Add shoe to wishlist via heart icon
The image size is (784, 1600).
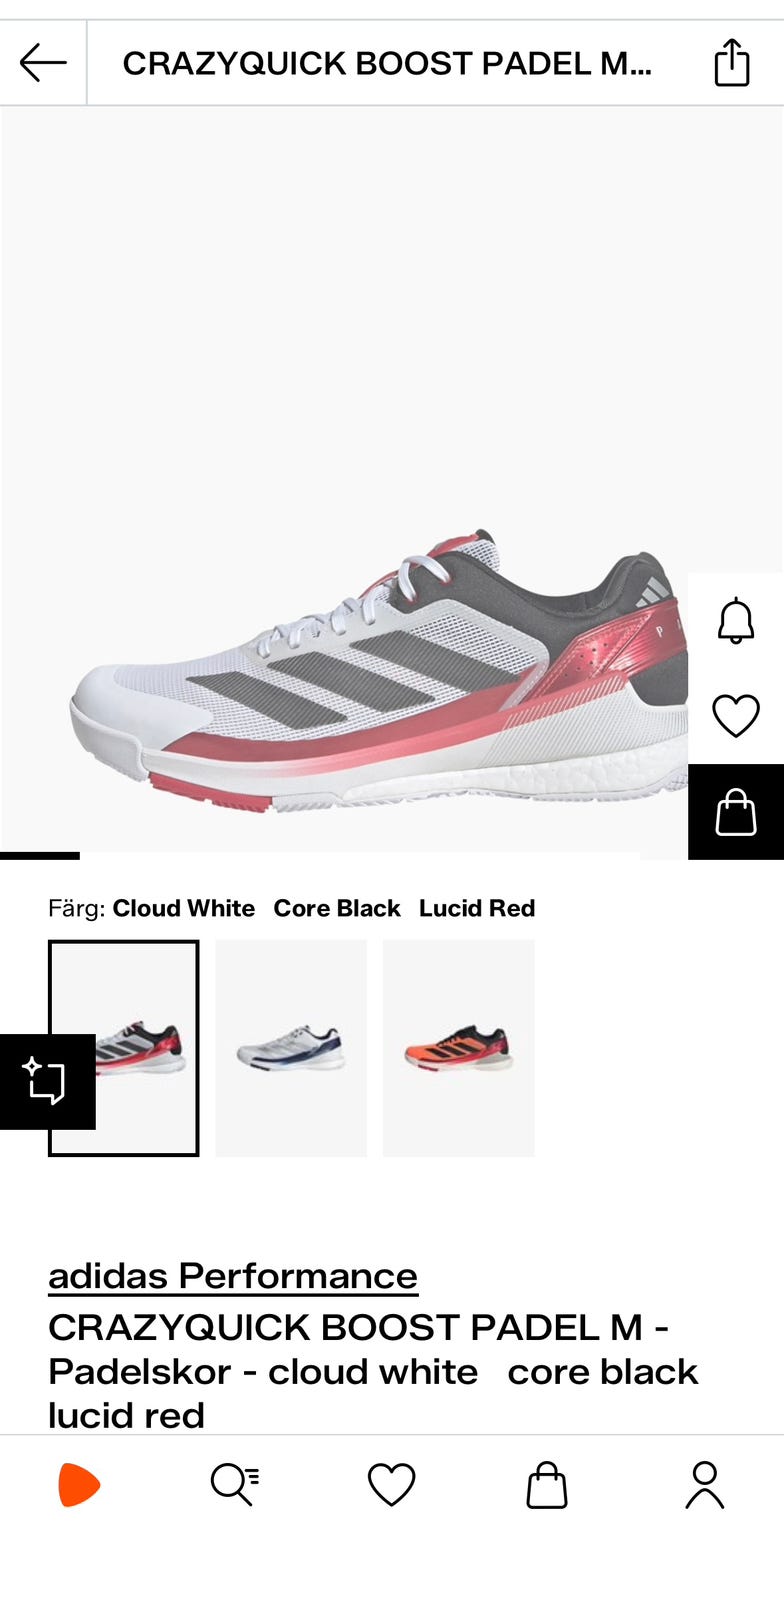[736, 716]
